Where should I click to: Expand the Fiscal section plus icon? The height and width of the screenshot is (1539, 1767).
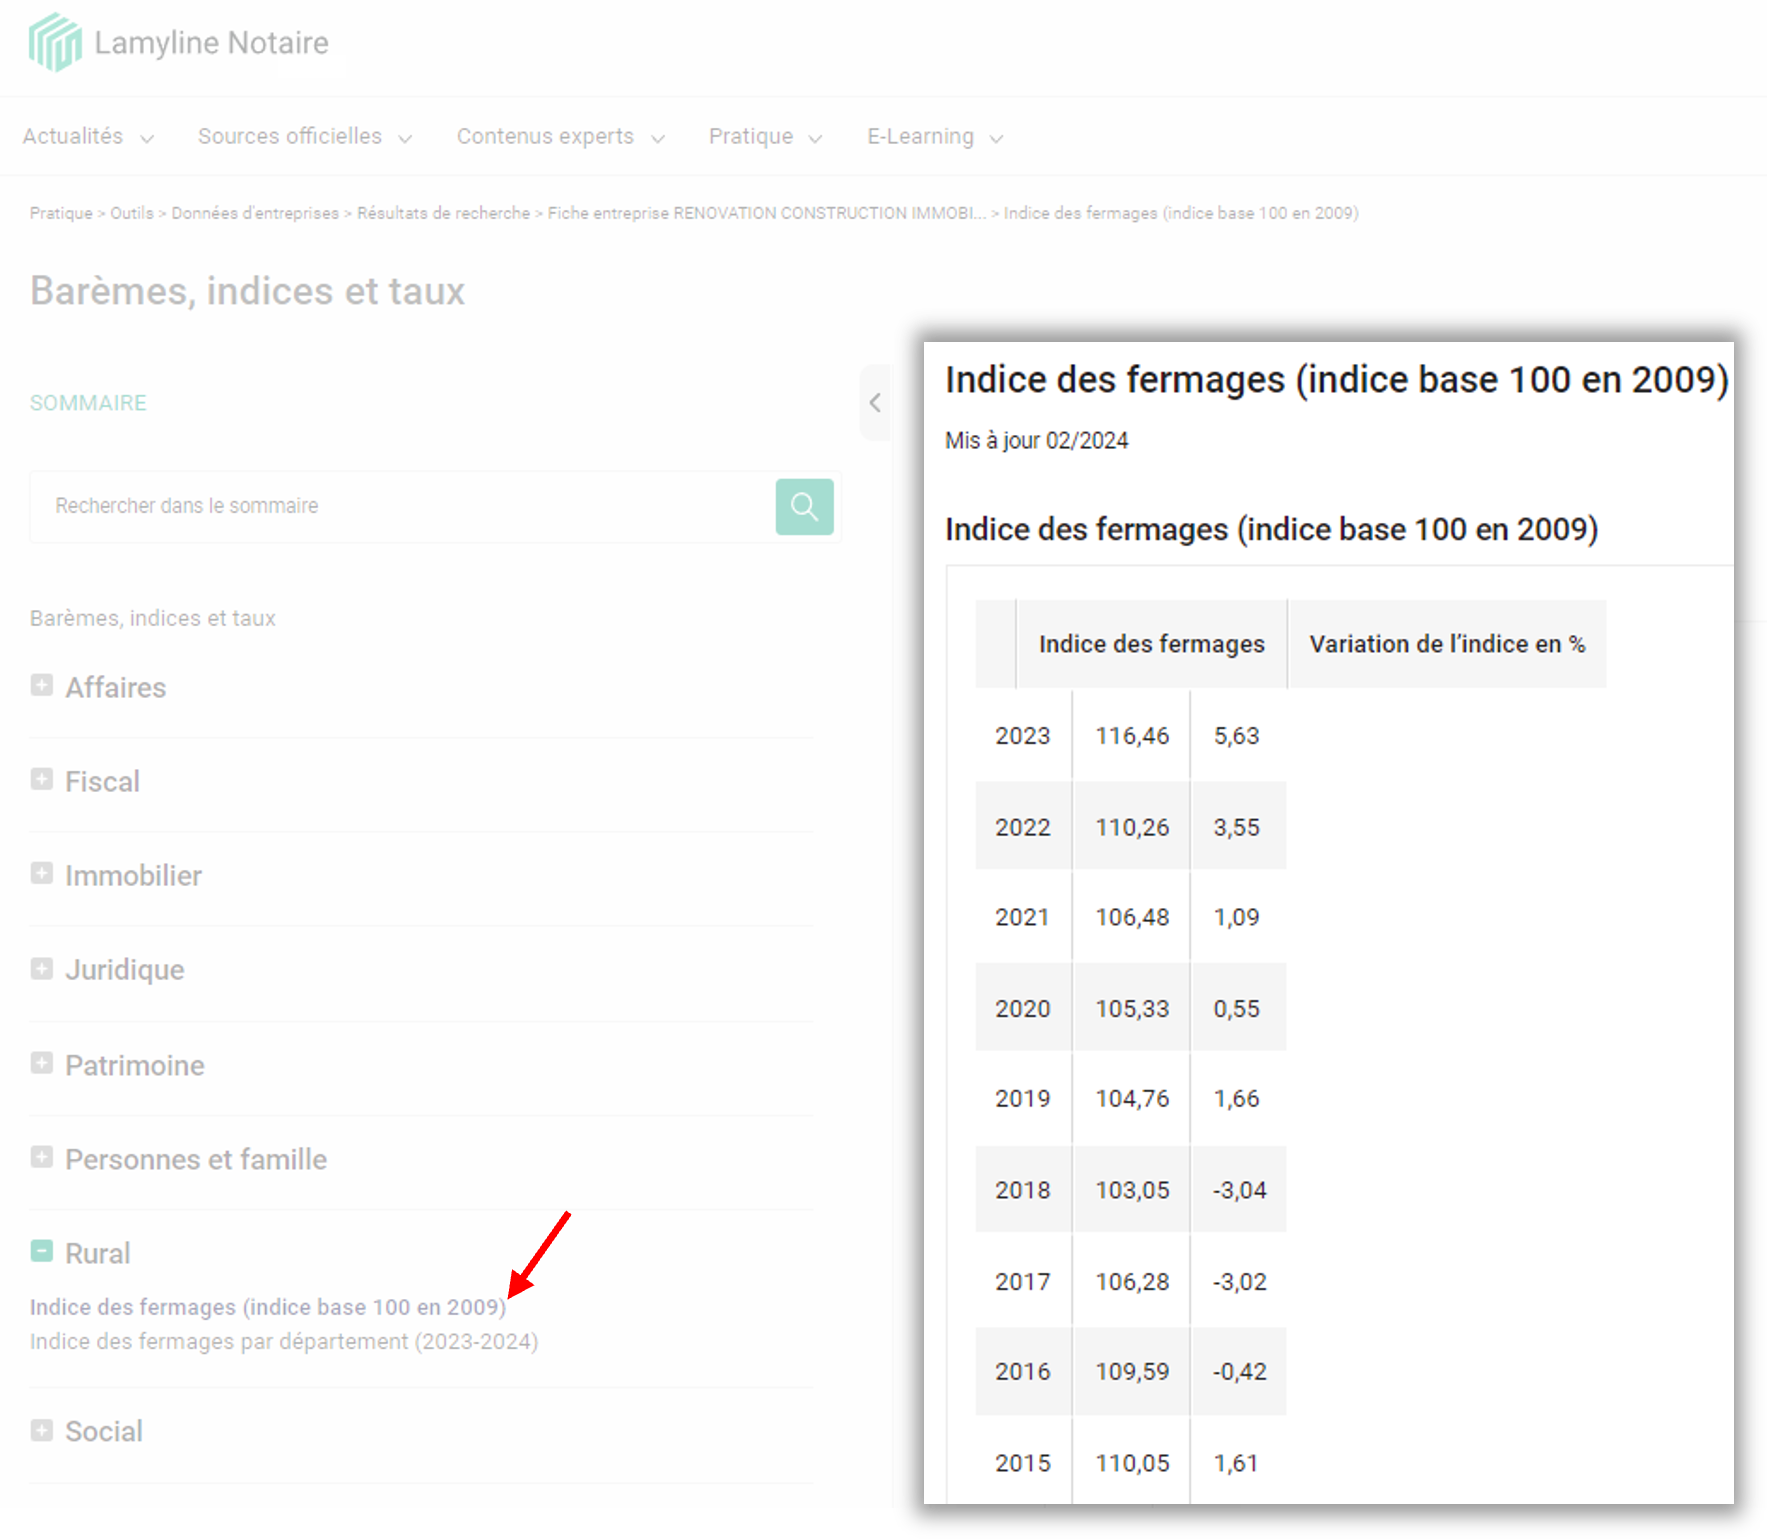point(42,780)
